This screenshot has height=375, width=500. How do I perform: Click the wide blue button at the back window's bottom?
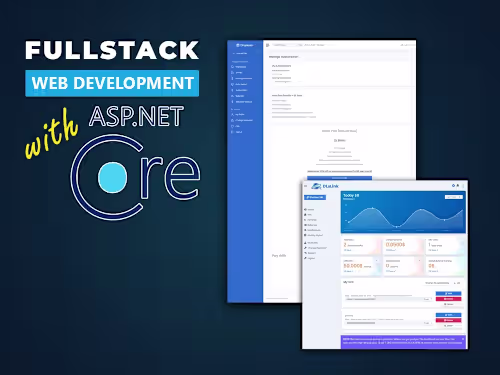[339, 178]
